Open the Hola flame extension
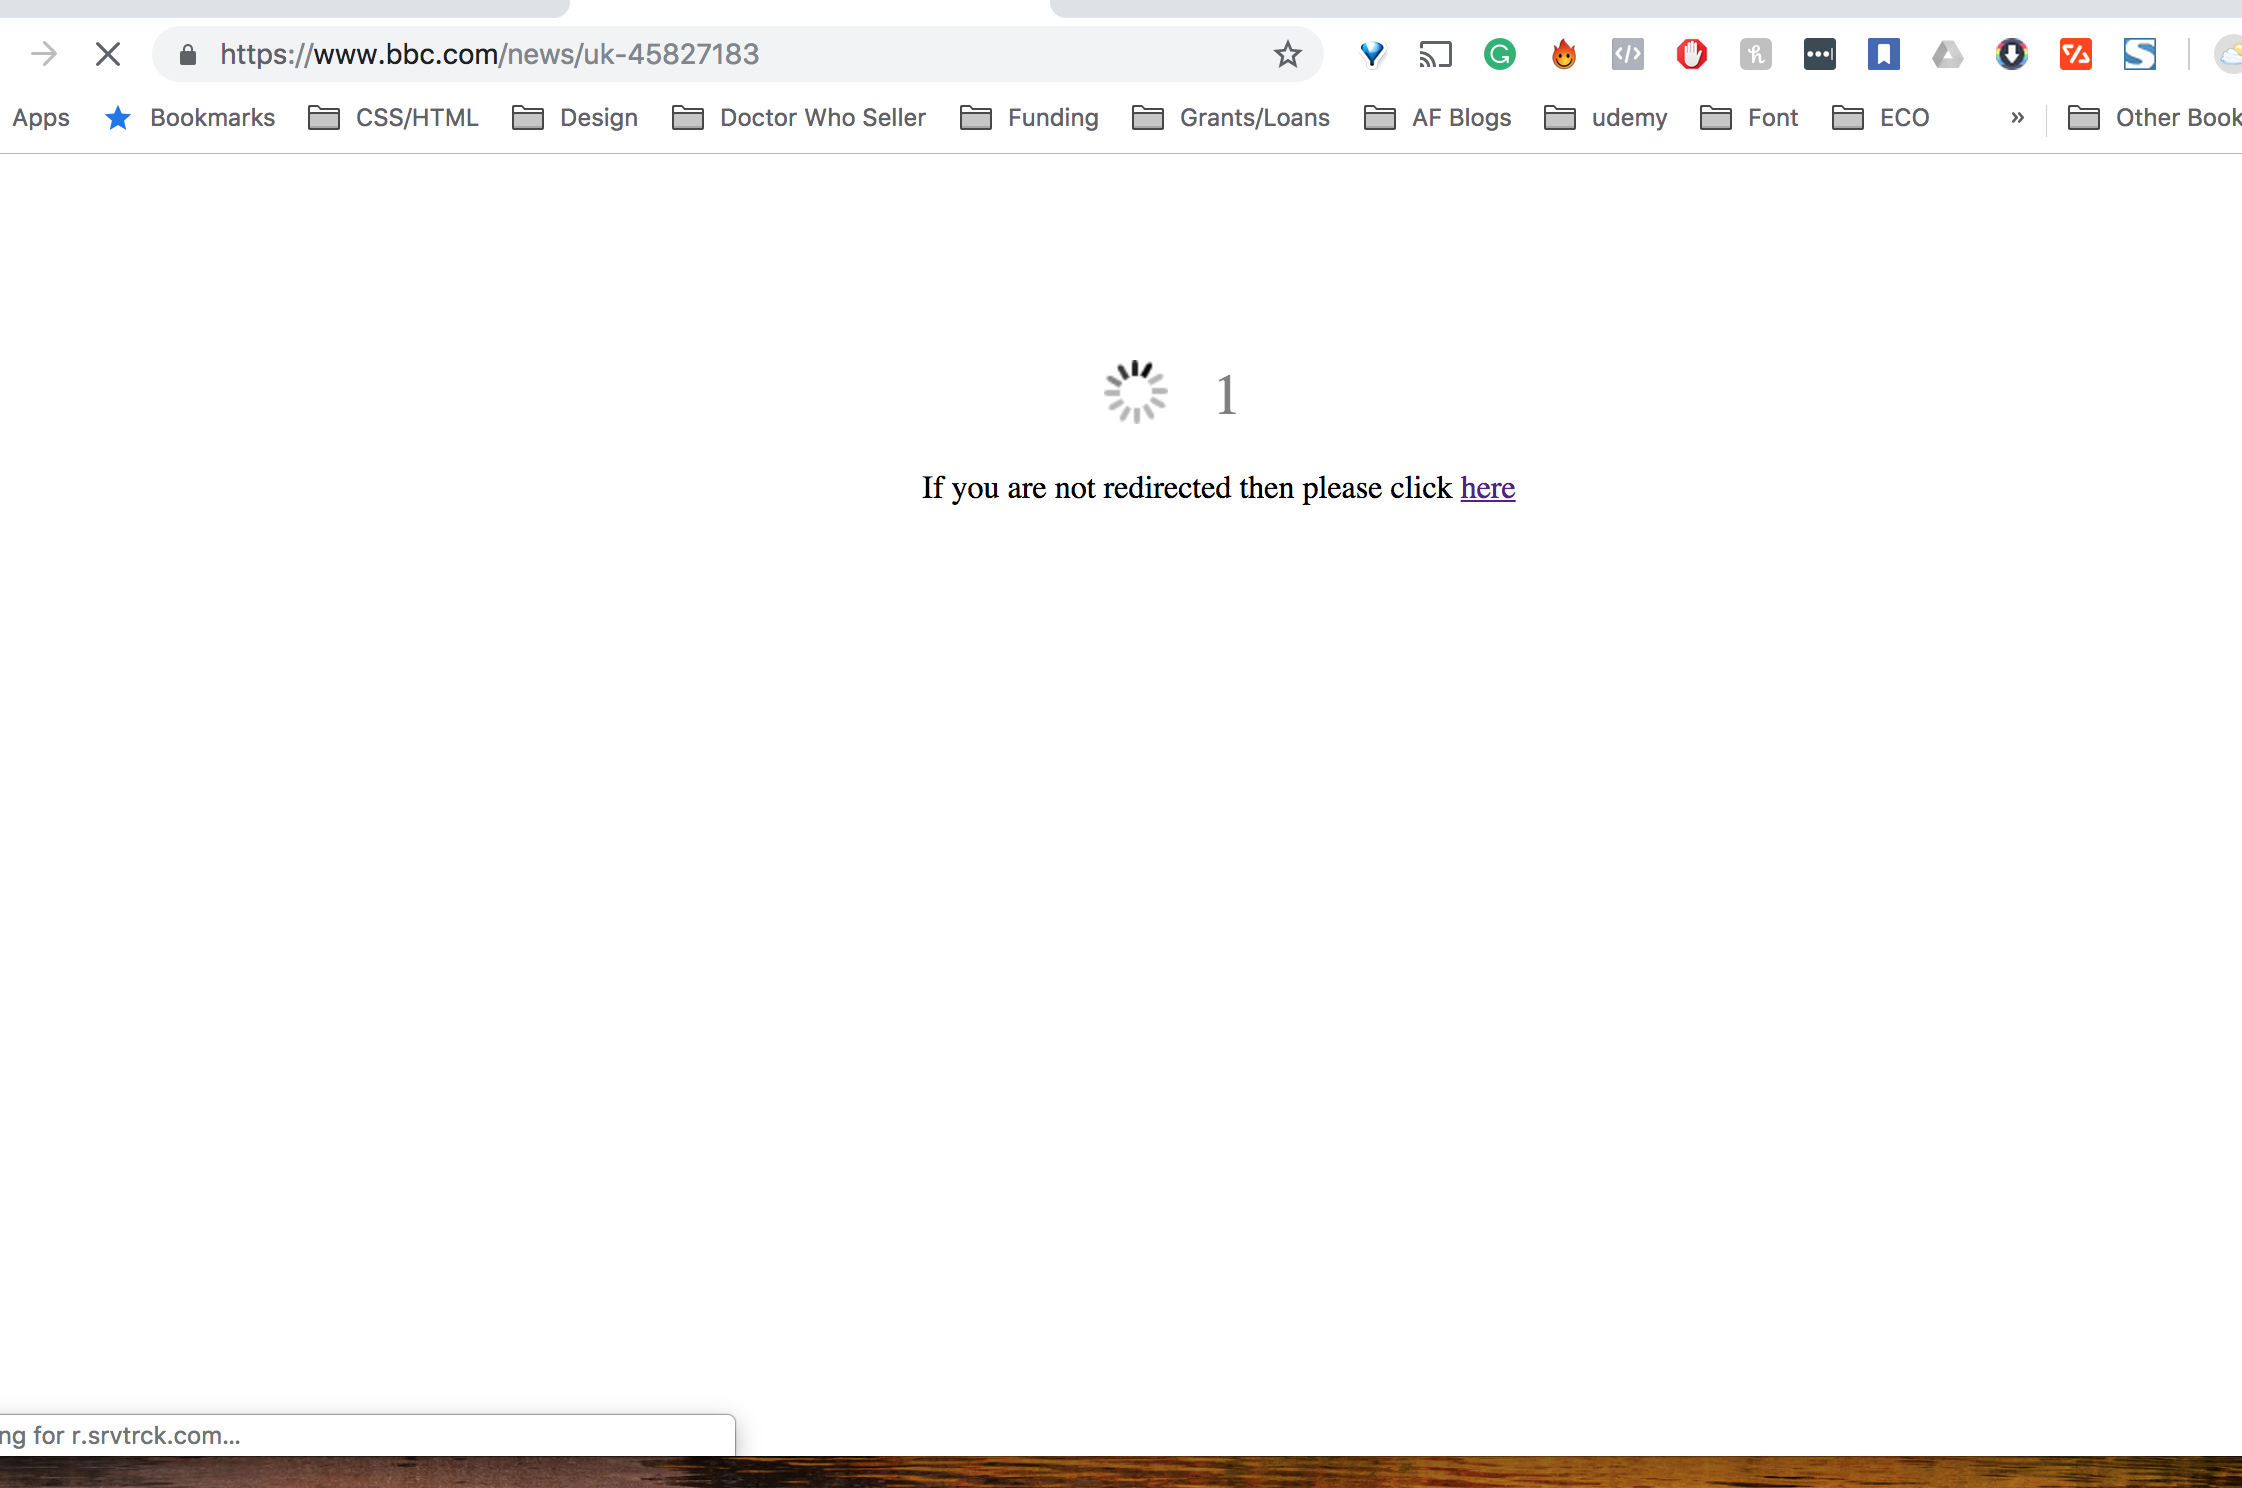Screen dimensions: 2242x1488 tap(1564, 54)
